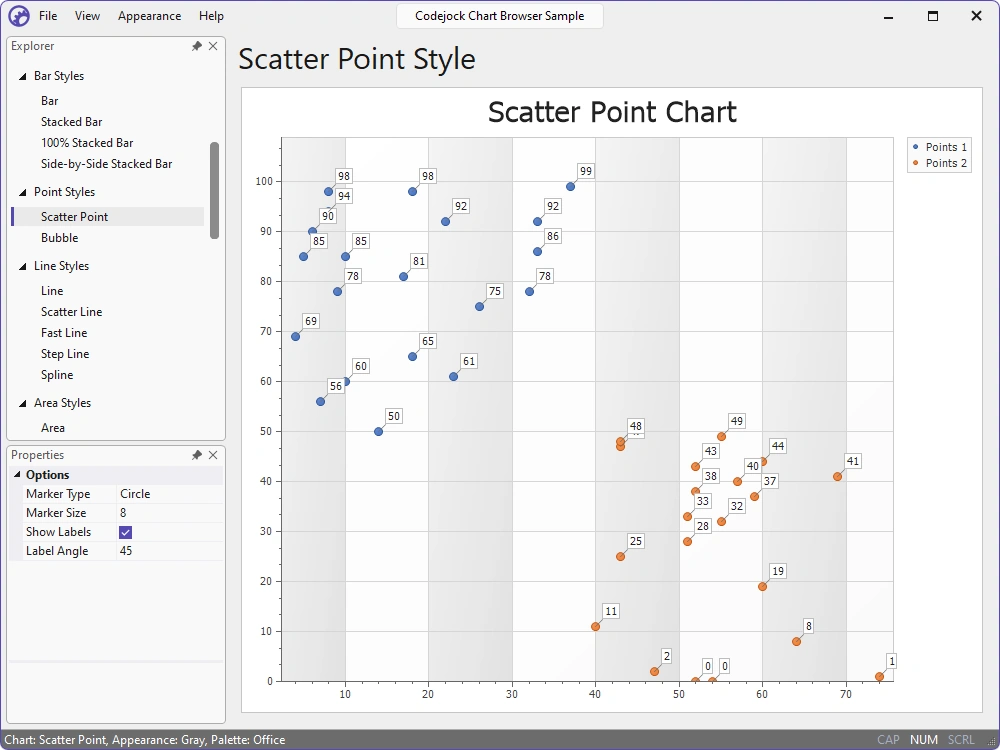Click the Points 2 legend text
Viewport: 1000px width, 750px height.
pos(946,163)
